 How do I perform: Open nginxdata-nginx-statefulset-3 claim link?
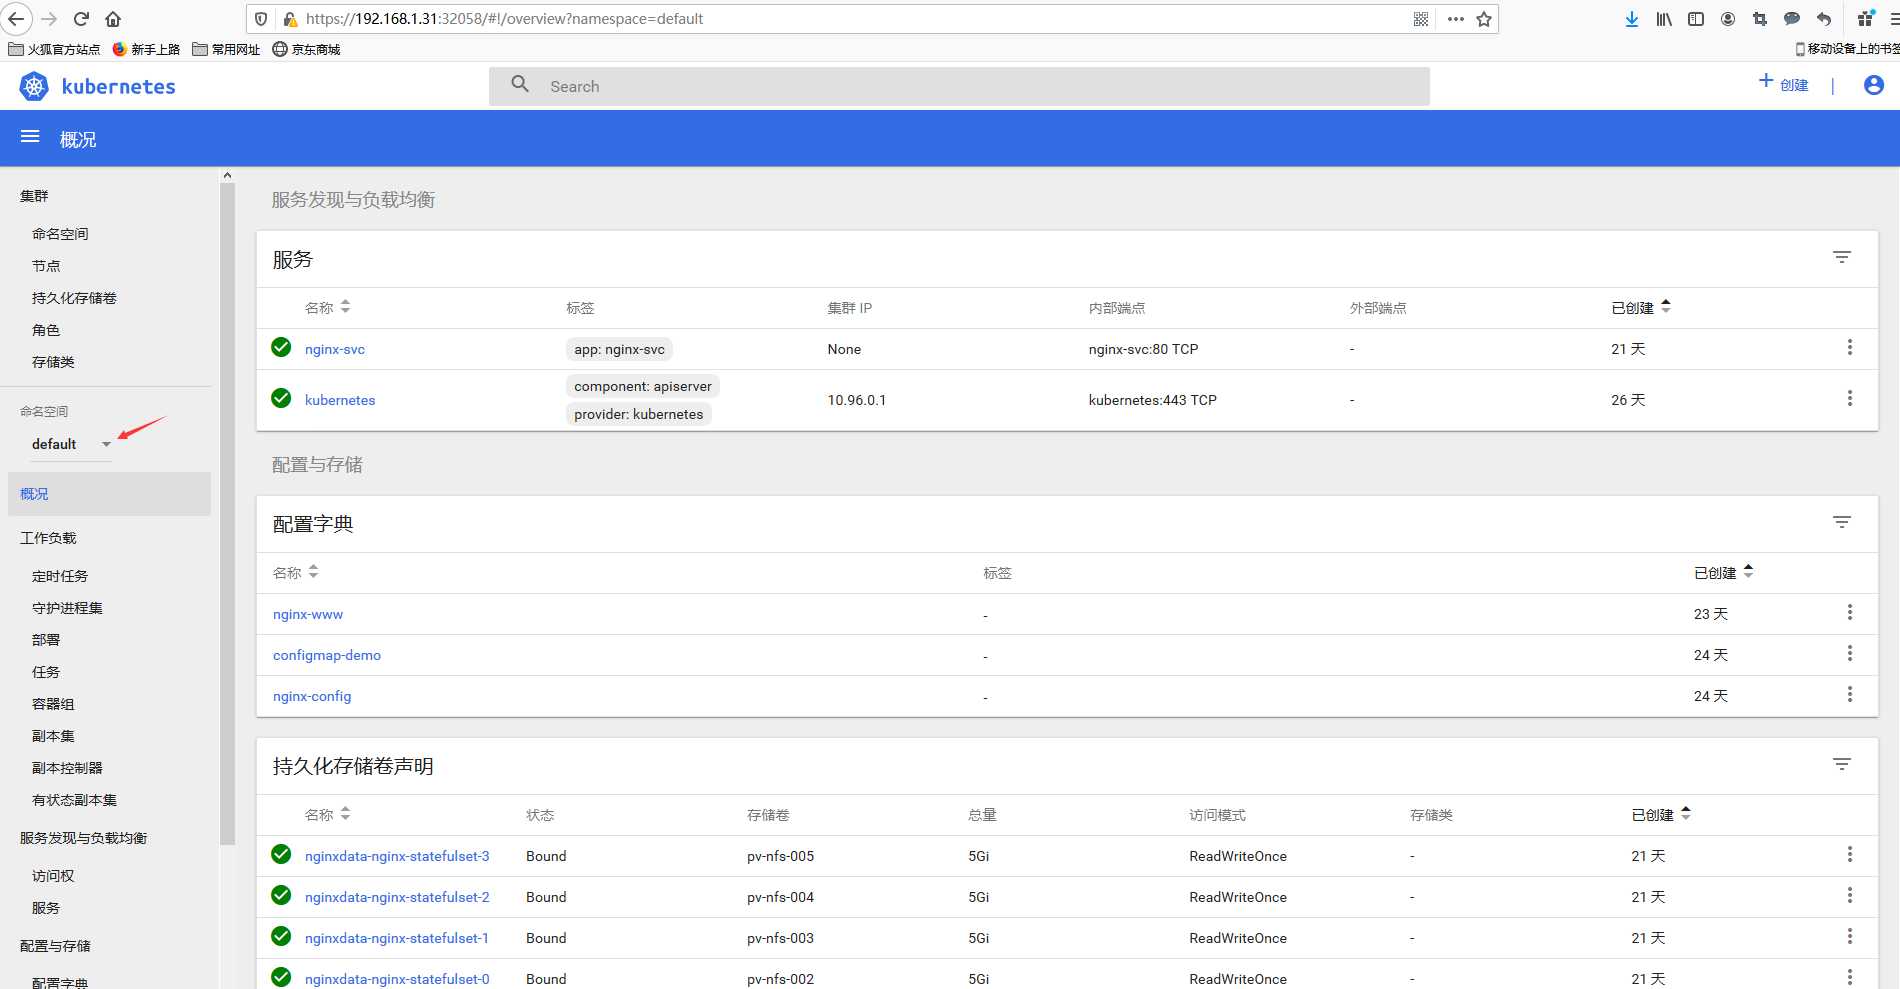397,856
